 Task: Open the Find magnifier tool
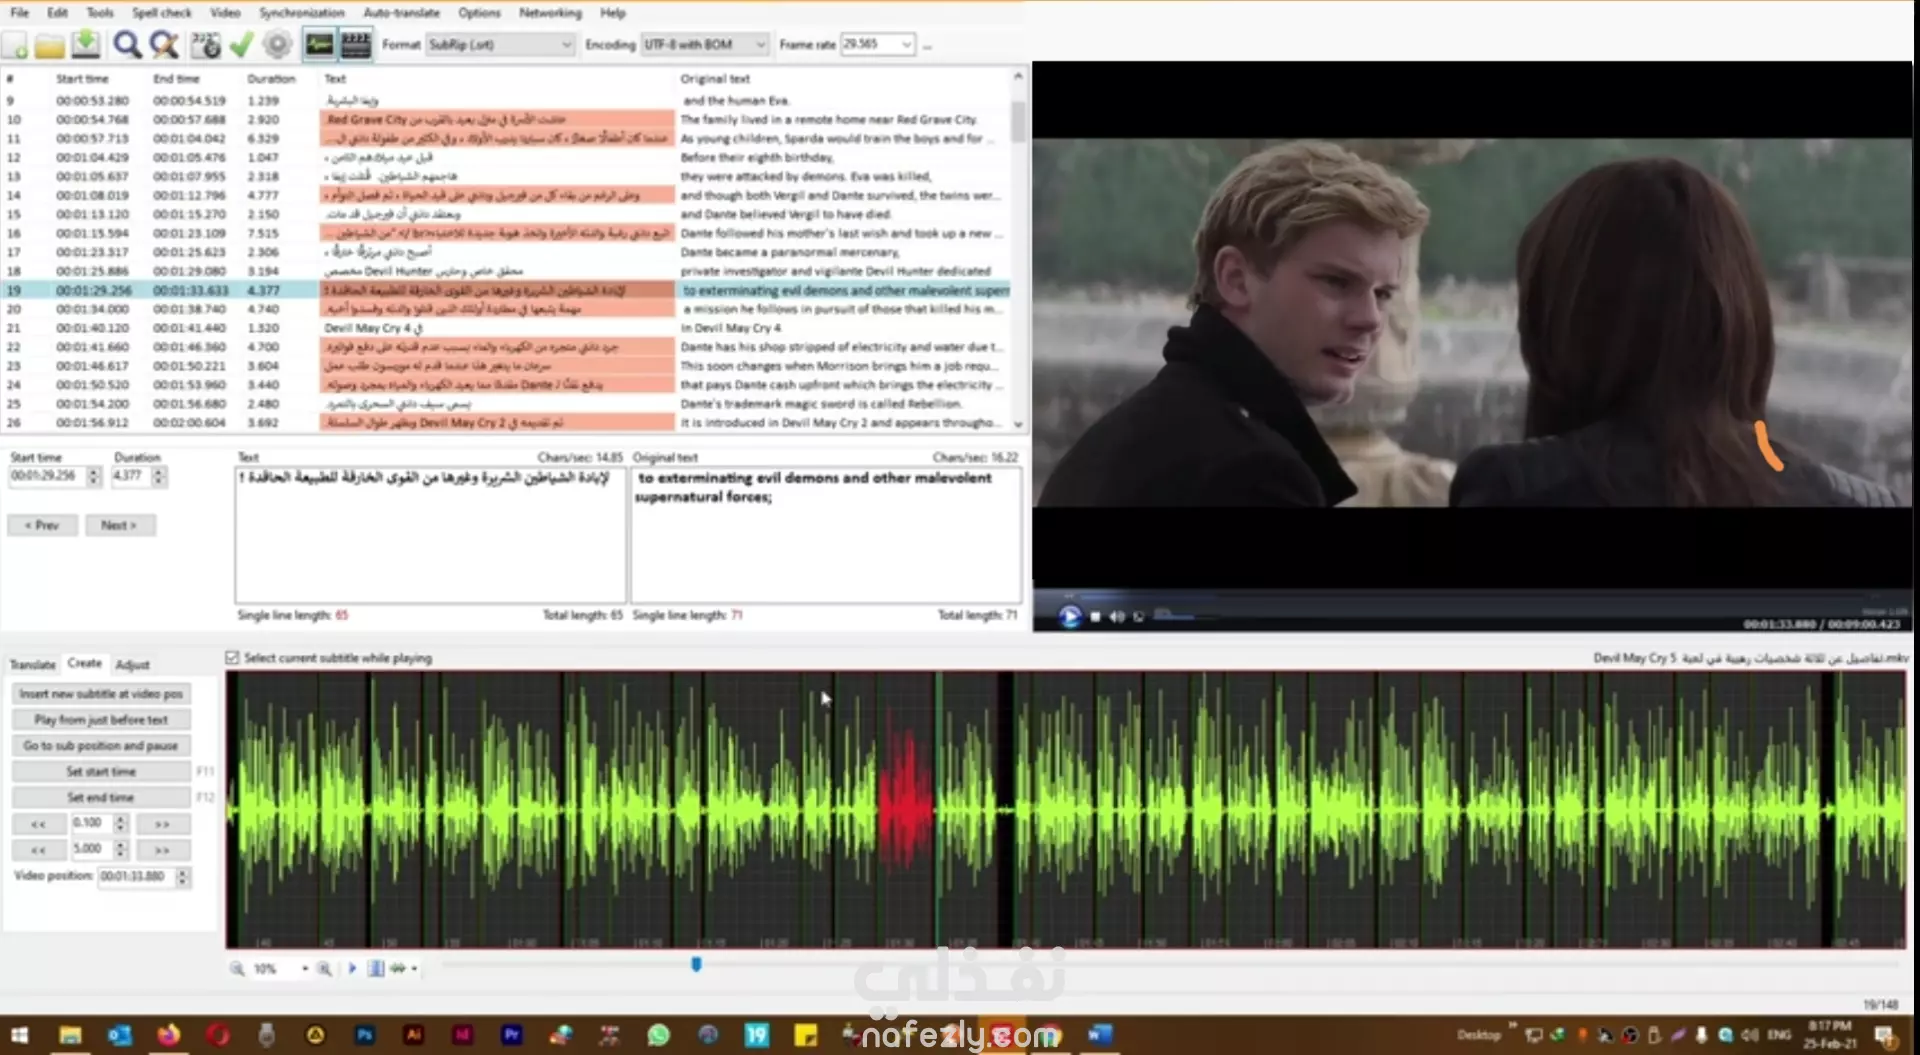[x=127, y=45]
